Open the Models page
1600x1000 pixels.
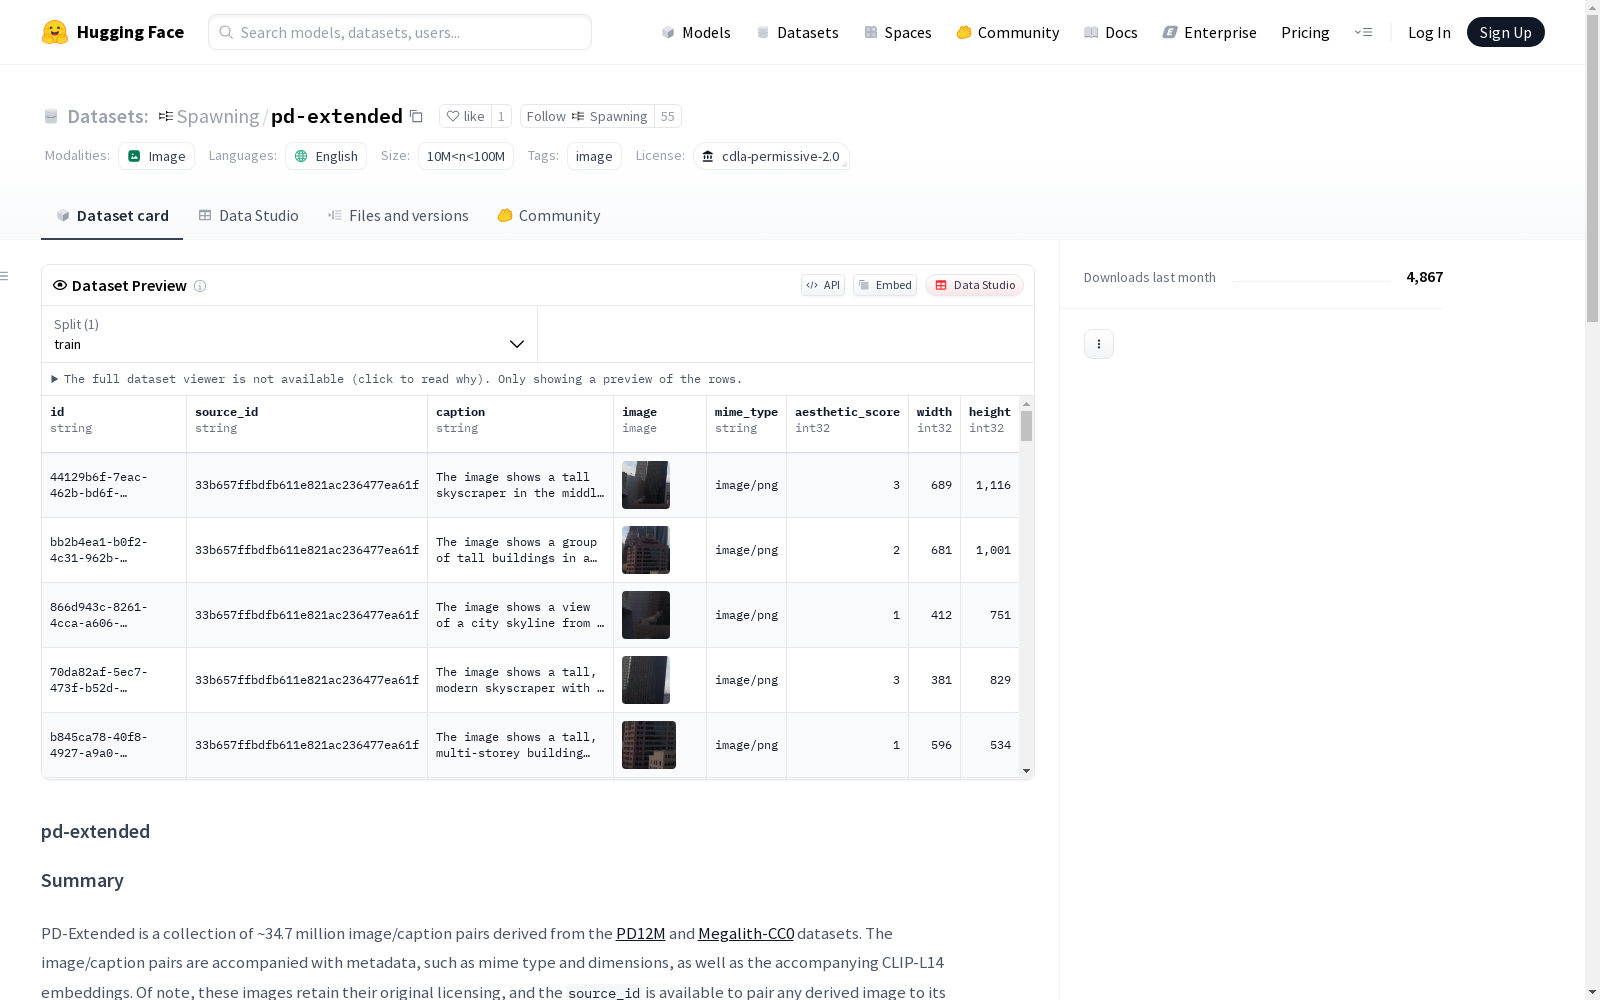pyautogui.click(x=696, y=32)
